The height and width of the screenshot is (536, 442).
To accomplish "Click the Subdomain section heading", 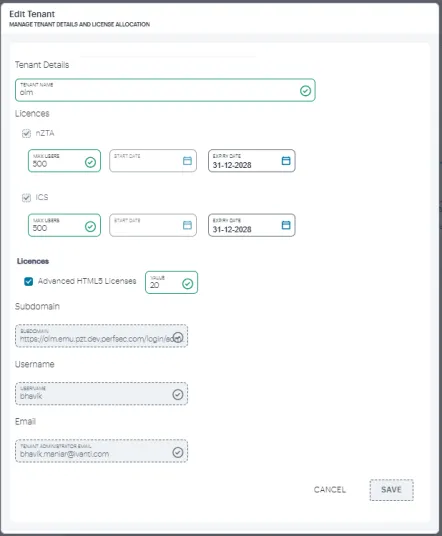I will click(37, 306).
